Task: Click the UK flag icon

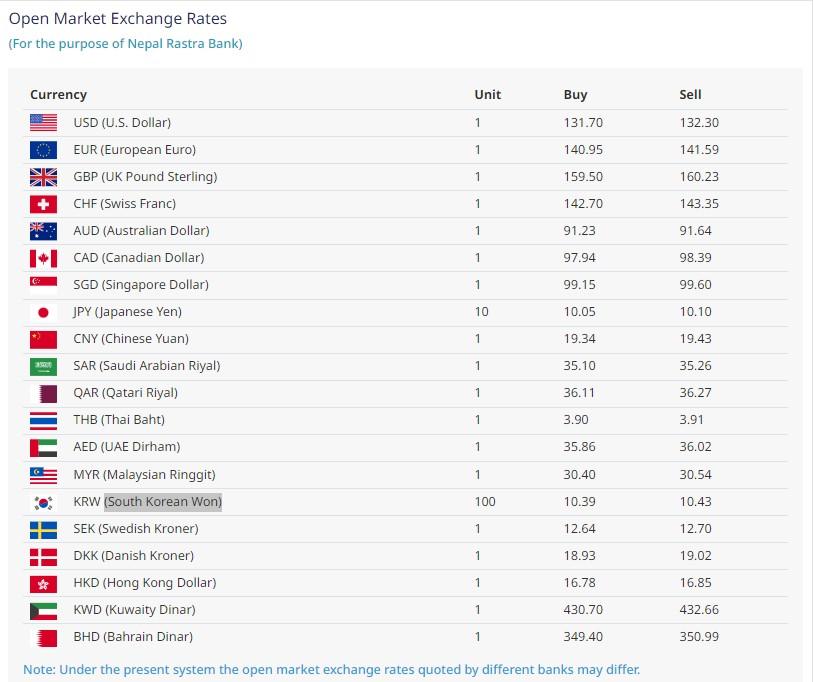Action: (x=44, y=177)
